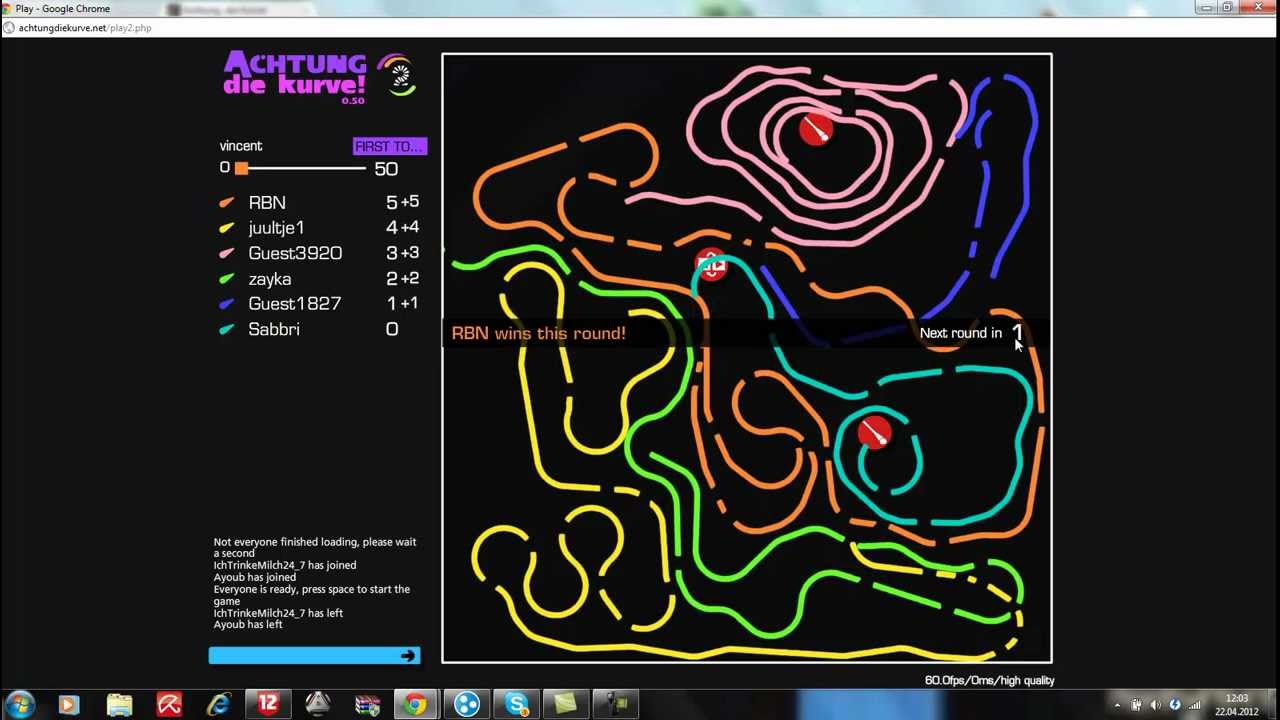The height and width of the screenshot is (720, 1280).
Task: Select player name Guest1827
Action: [295, 304]
